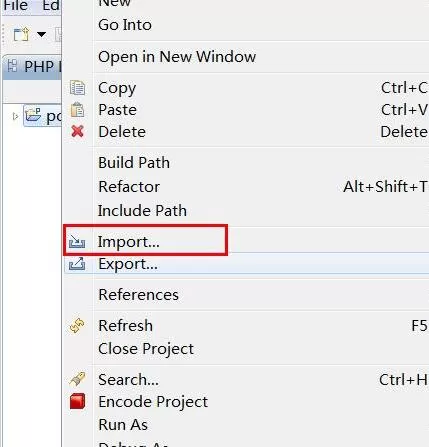This screenshot has height=447, width=429.
Task: Choose Open in New Window
Action: click(x=177, y=56)
